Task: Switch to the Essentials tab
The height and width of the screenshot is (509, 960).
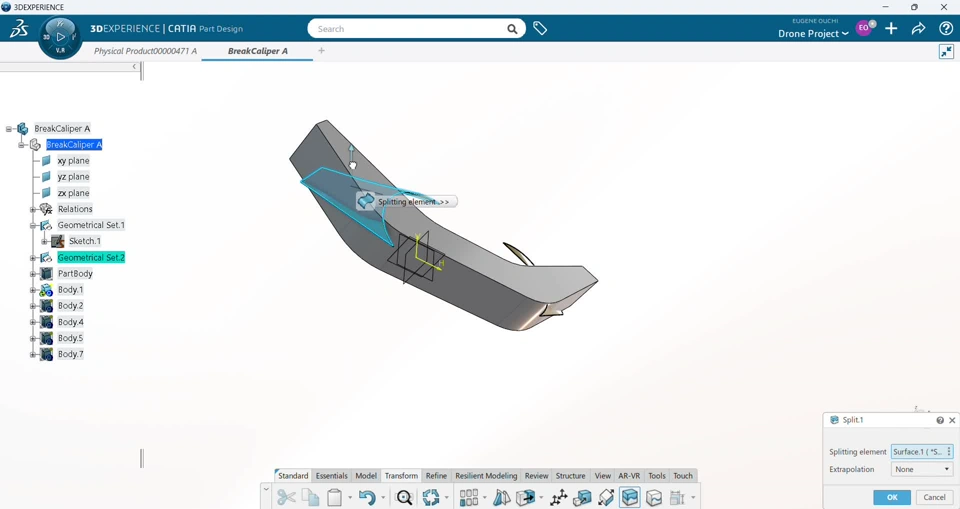Action: point(331,476)
